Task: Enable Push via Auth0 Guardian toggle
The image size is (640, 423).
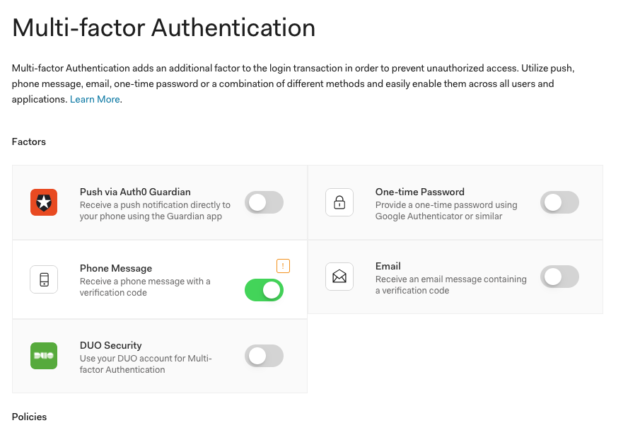Action: pos(264,203)
